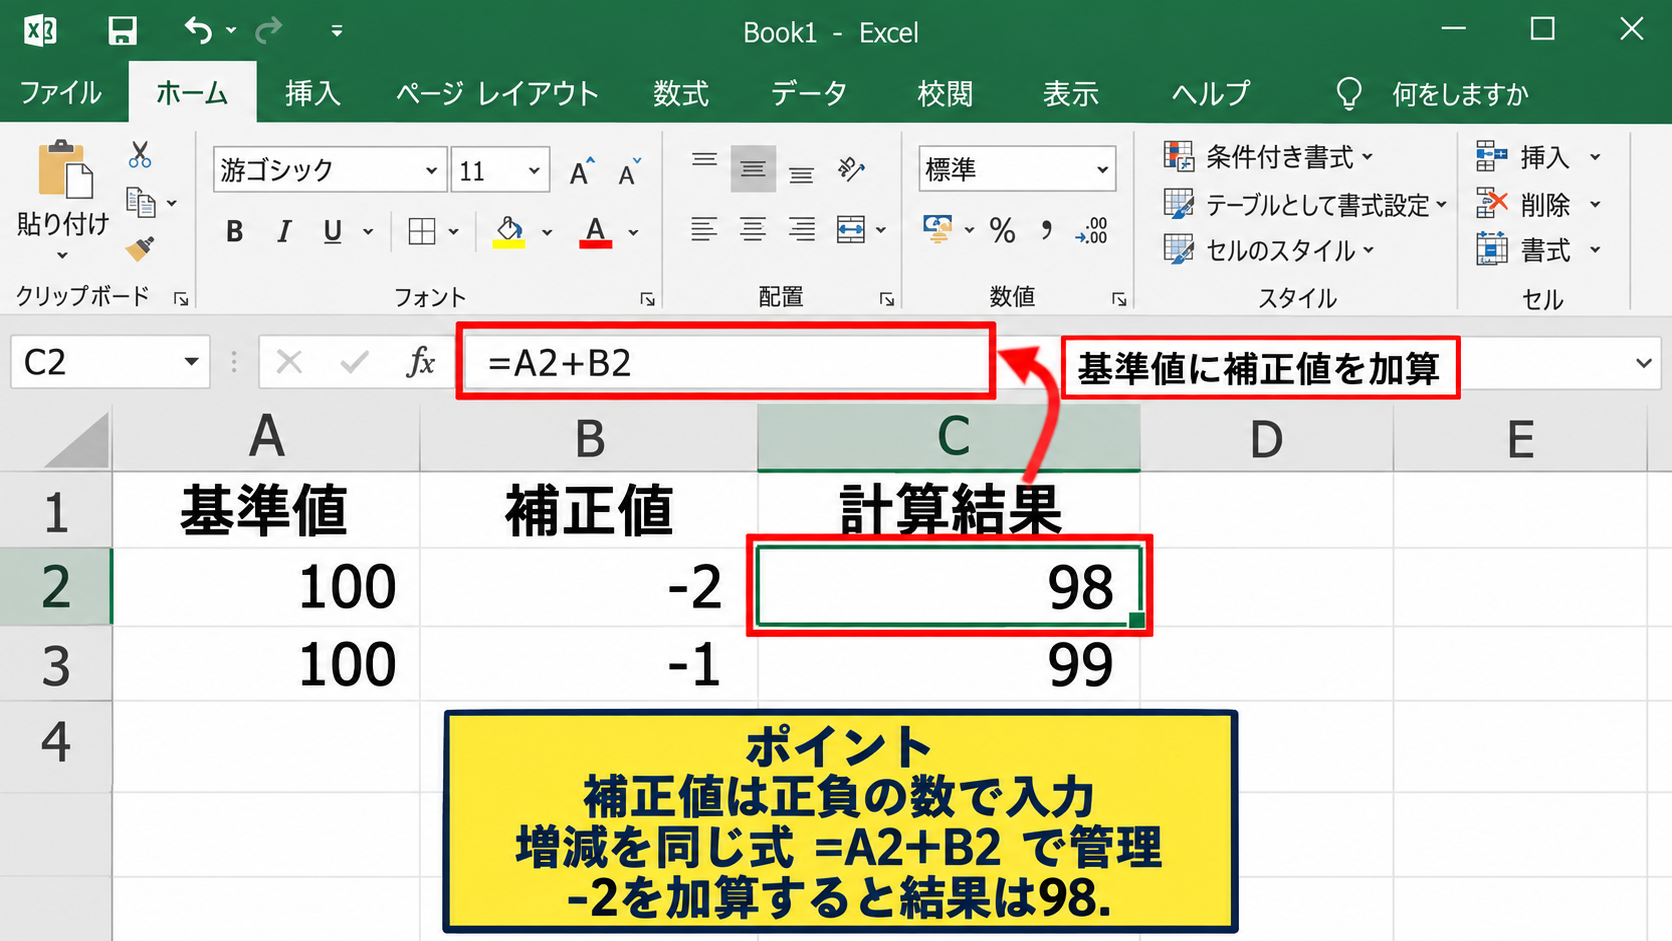Pick the red font color button
Viewport: 1672px width, 941px height.
(x=595, y=231)
